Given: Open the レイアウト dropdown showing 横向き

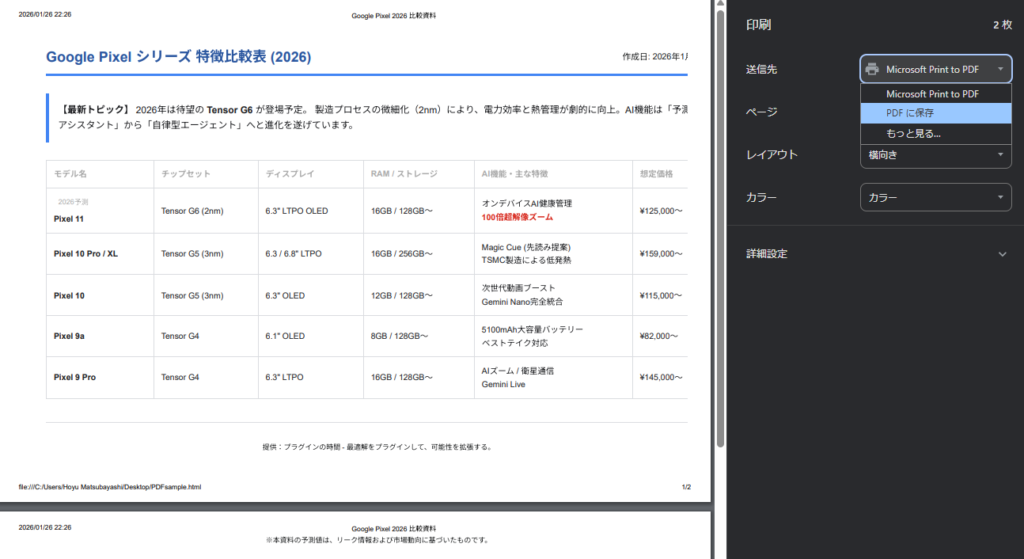Looking at the screenshot, I should click(935, 155).
